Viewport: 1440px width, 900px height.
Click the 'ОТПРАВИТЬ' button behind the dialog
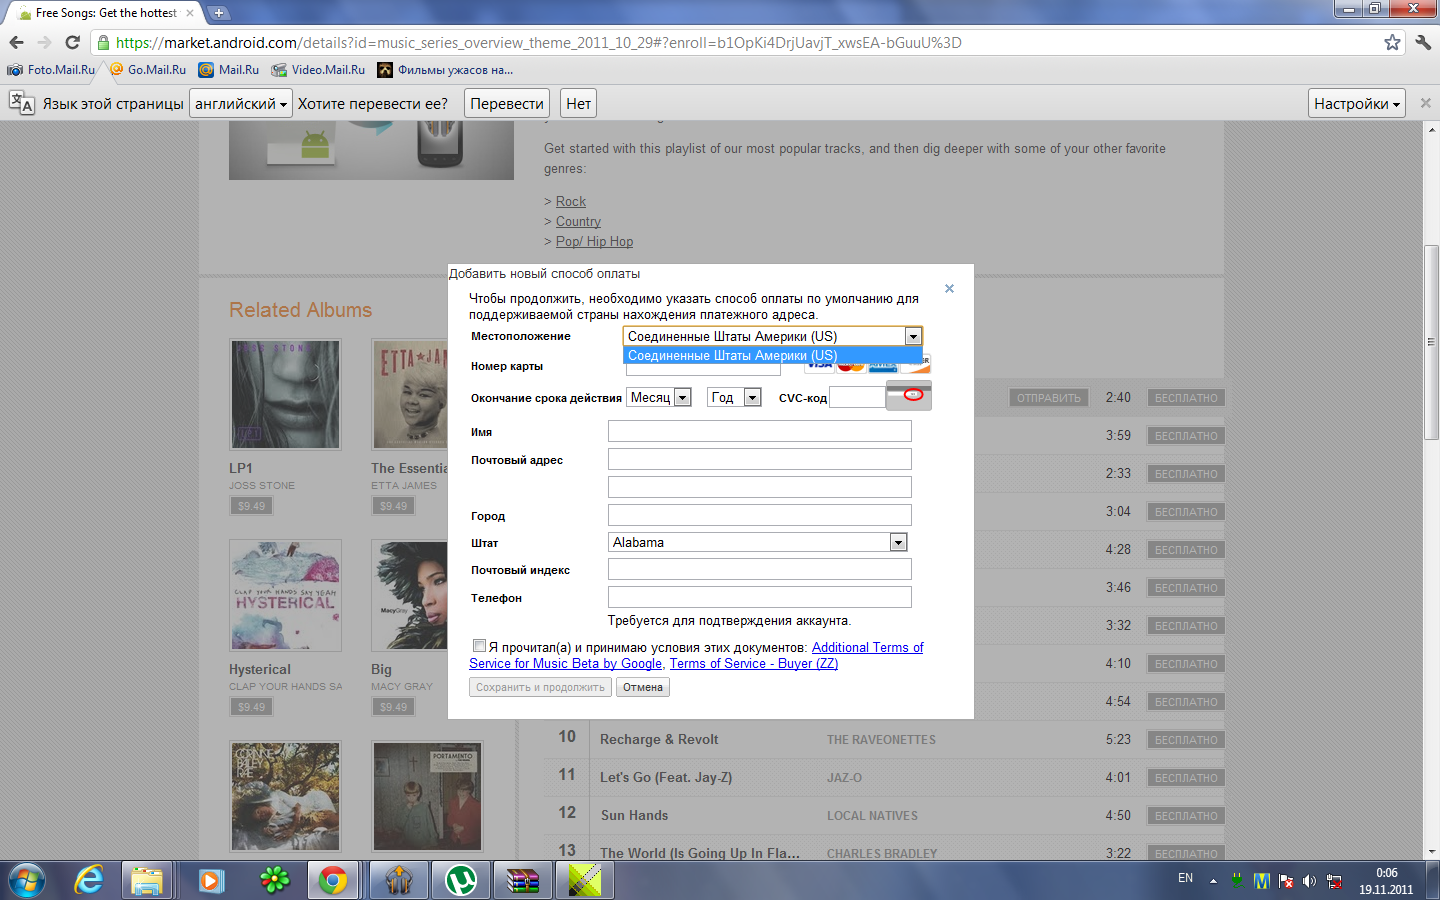pyautogui.click(x=1049, y=398)
